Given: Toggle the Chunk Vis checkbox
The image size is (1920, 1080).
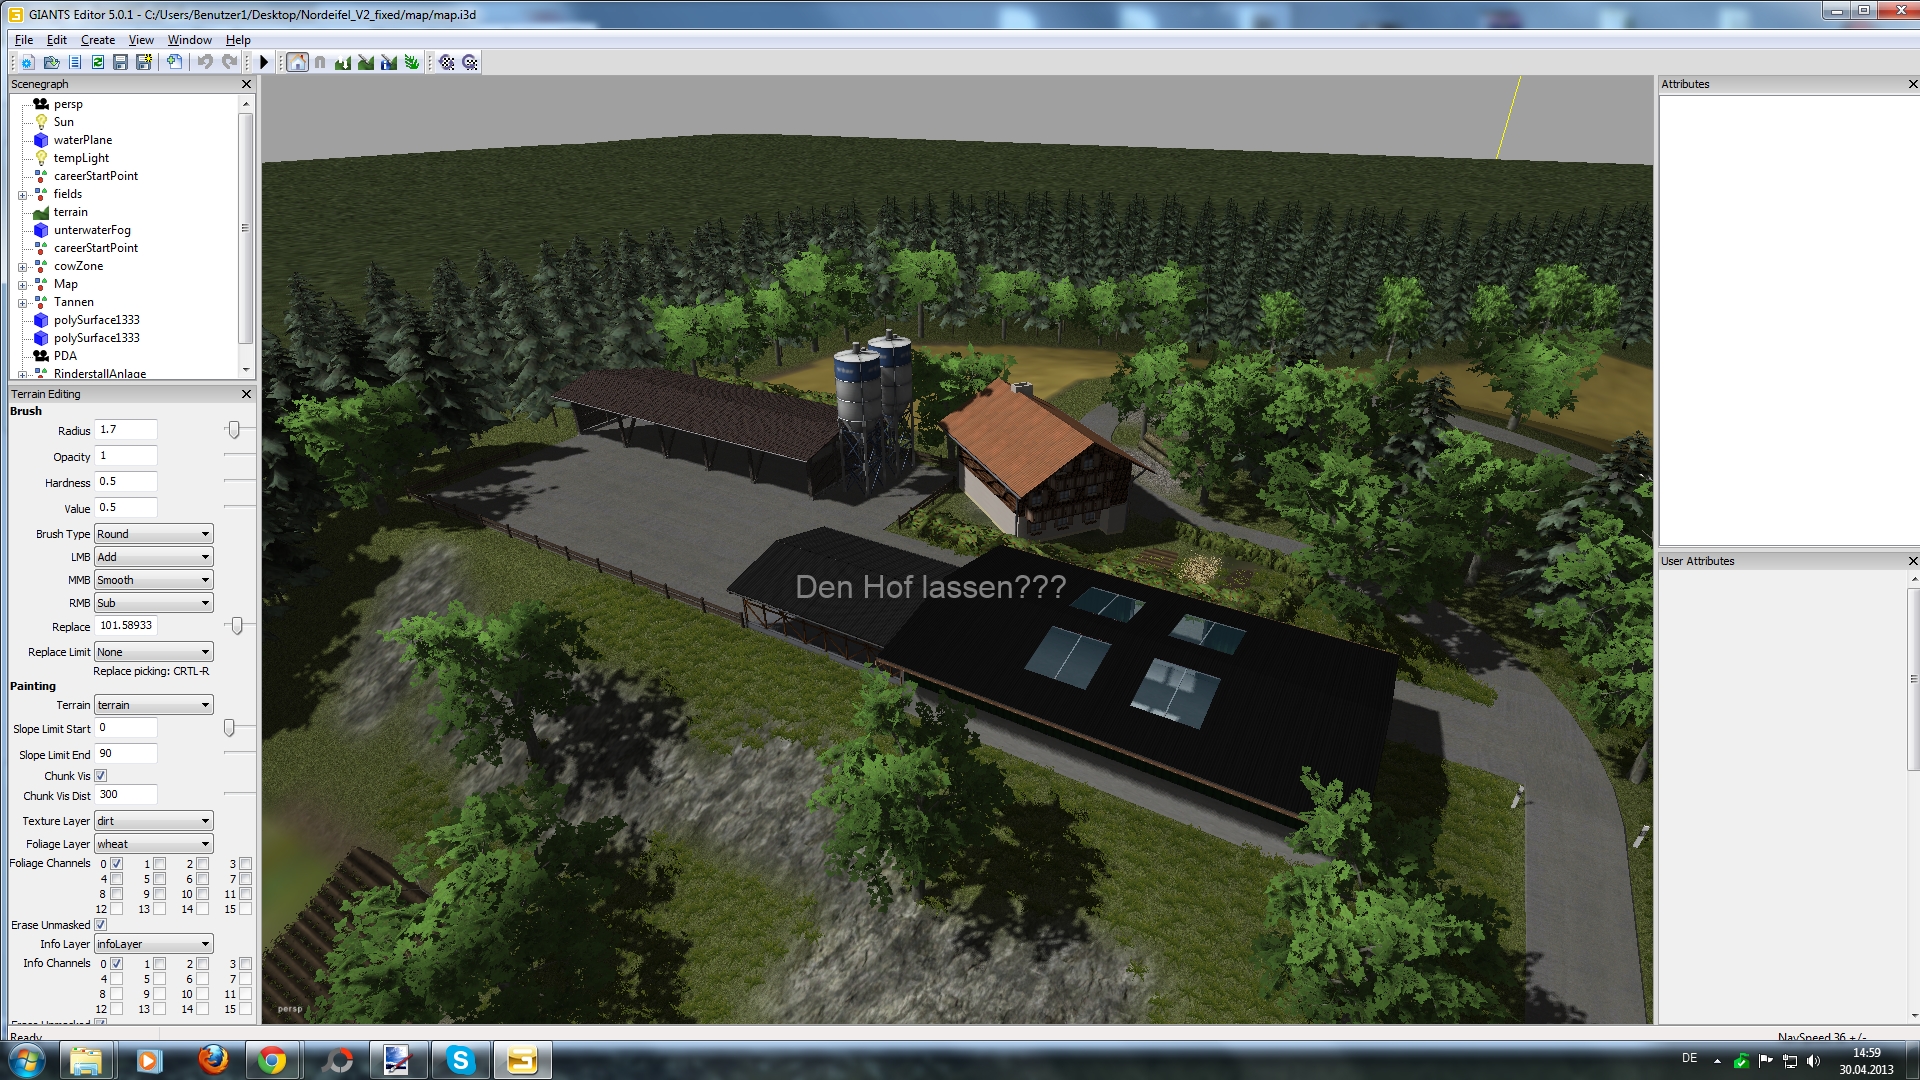Looking at the screenshot, I should click(101, 776).
